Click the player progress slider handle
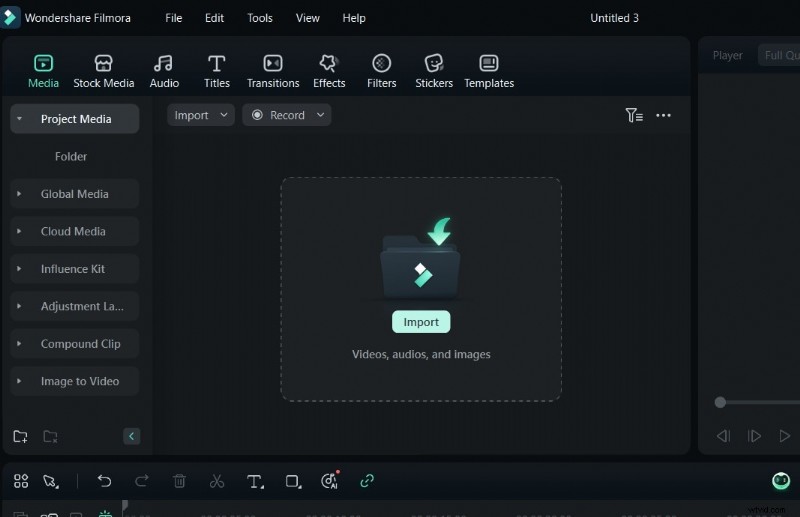The image size is (800, 517). 720,402
